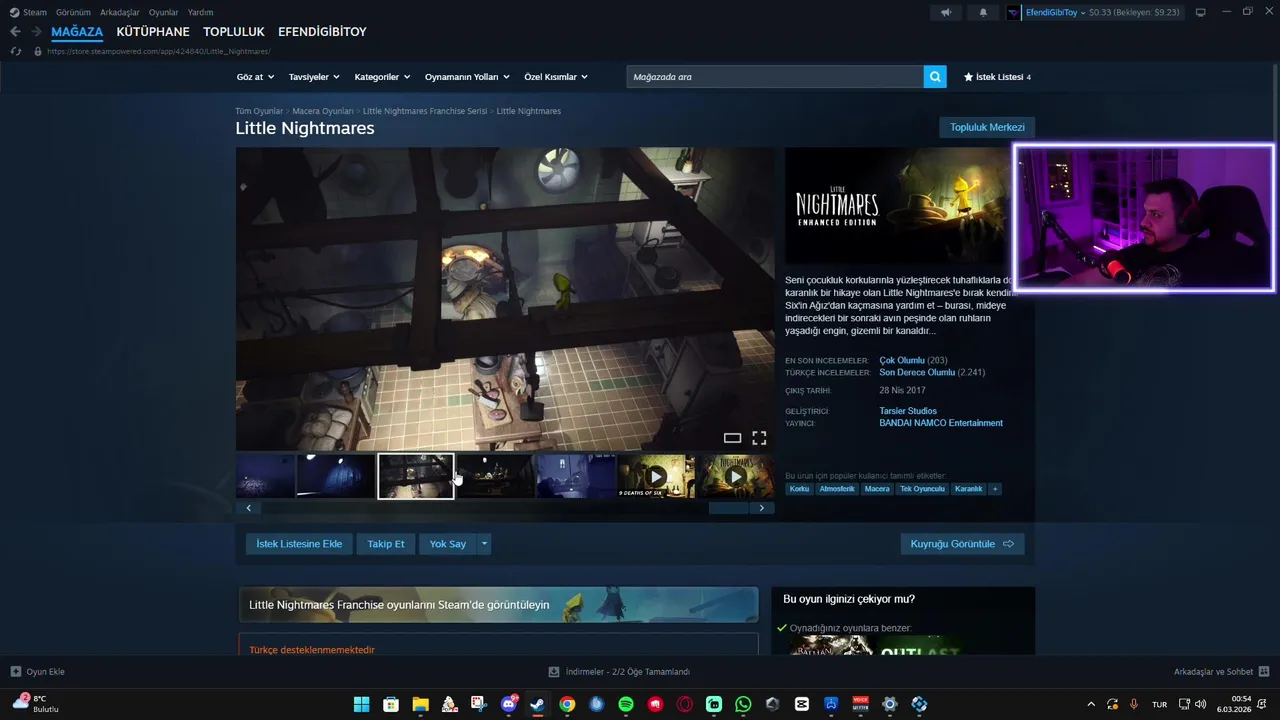Open Google Chrome from the taskbar
Screen dimensions: 1280x720
[x=567, y=704]
